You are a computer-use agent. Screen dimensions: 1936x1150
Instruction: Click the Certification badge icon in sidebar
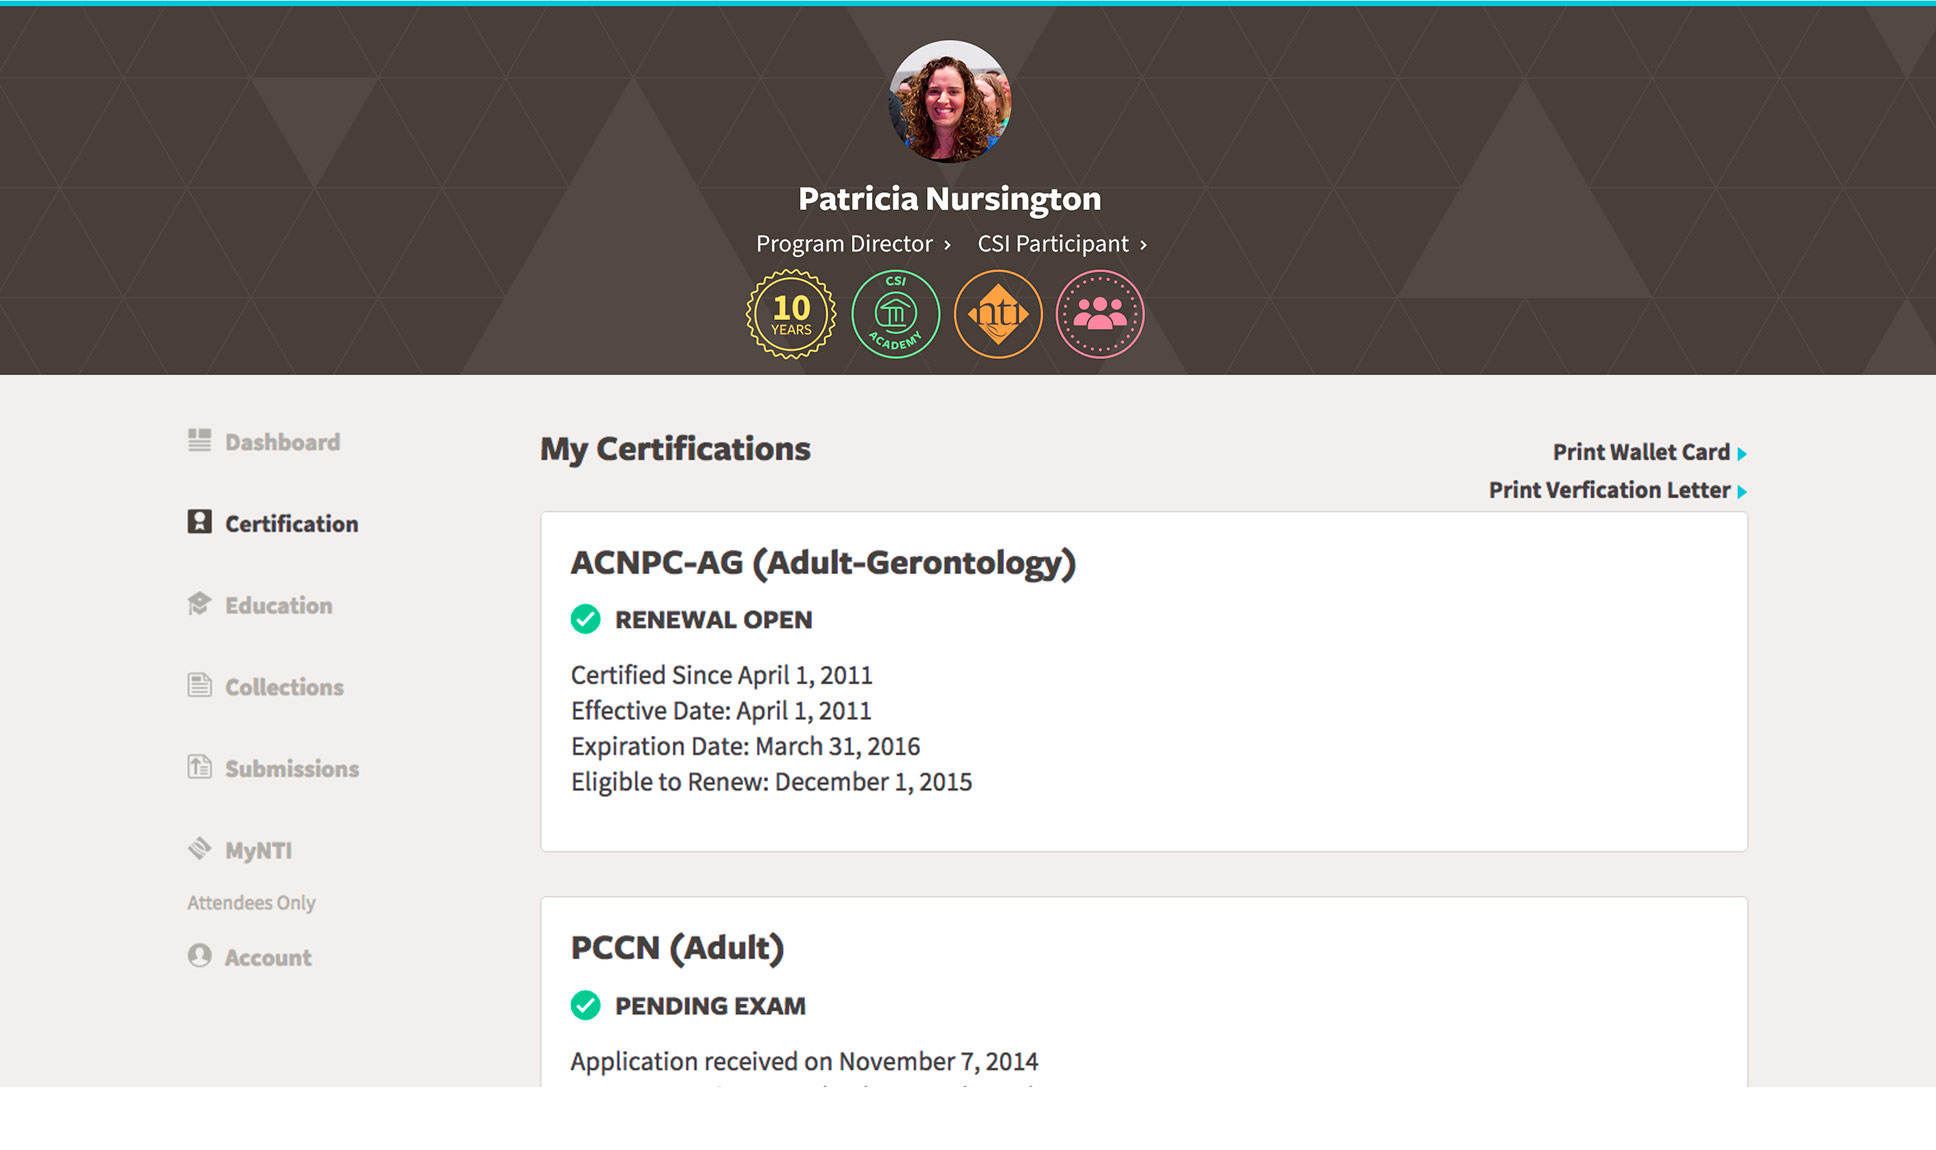[x=199, y=520]
